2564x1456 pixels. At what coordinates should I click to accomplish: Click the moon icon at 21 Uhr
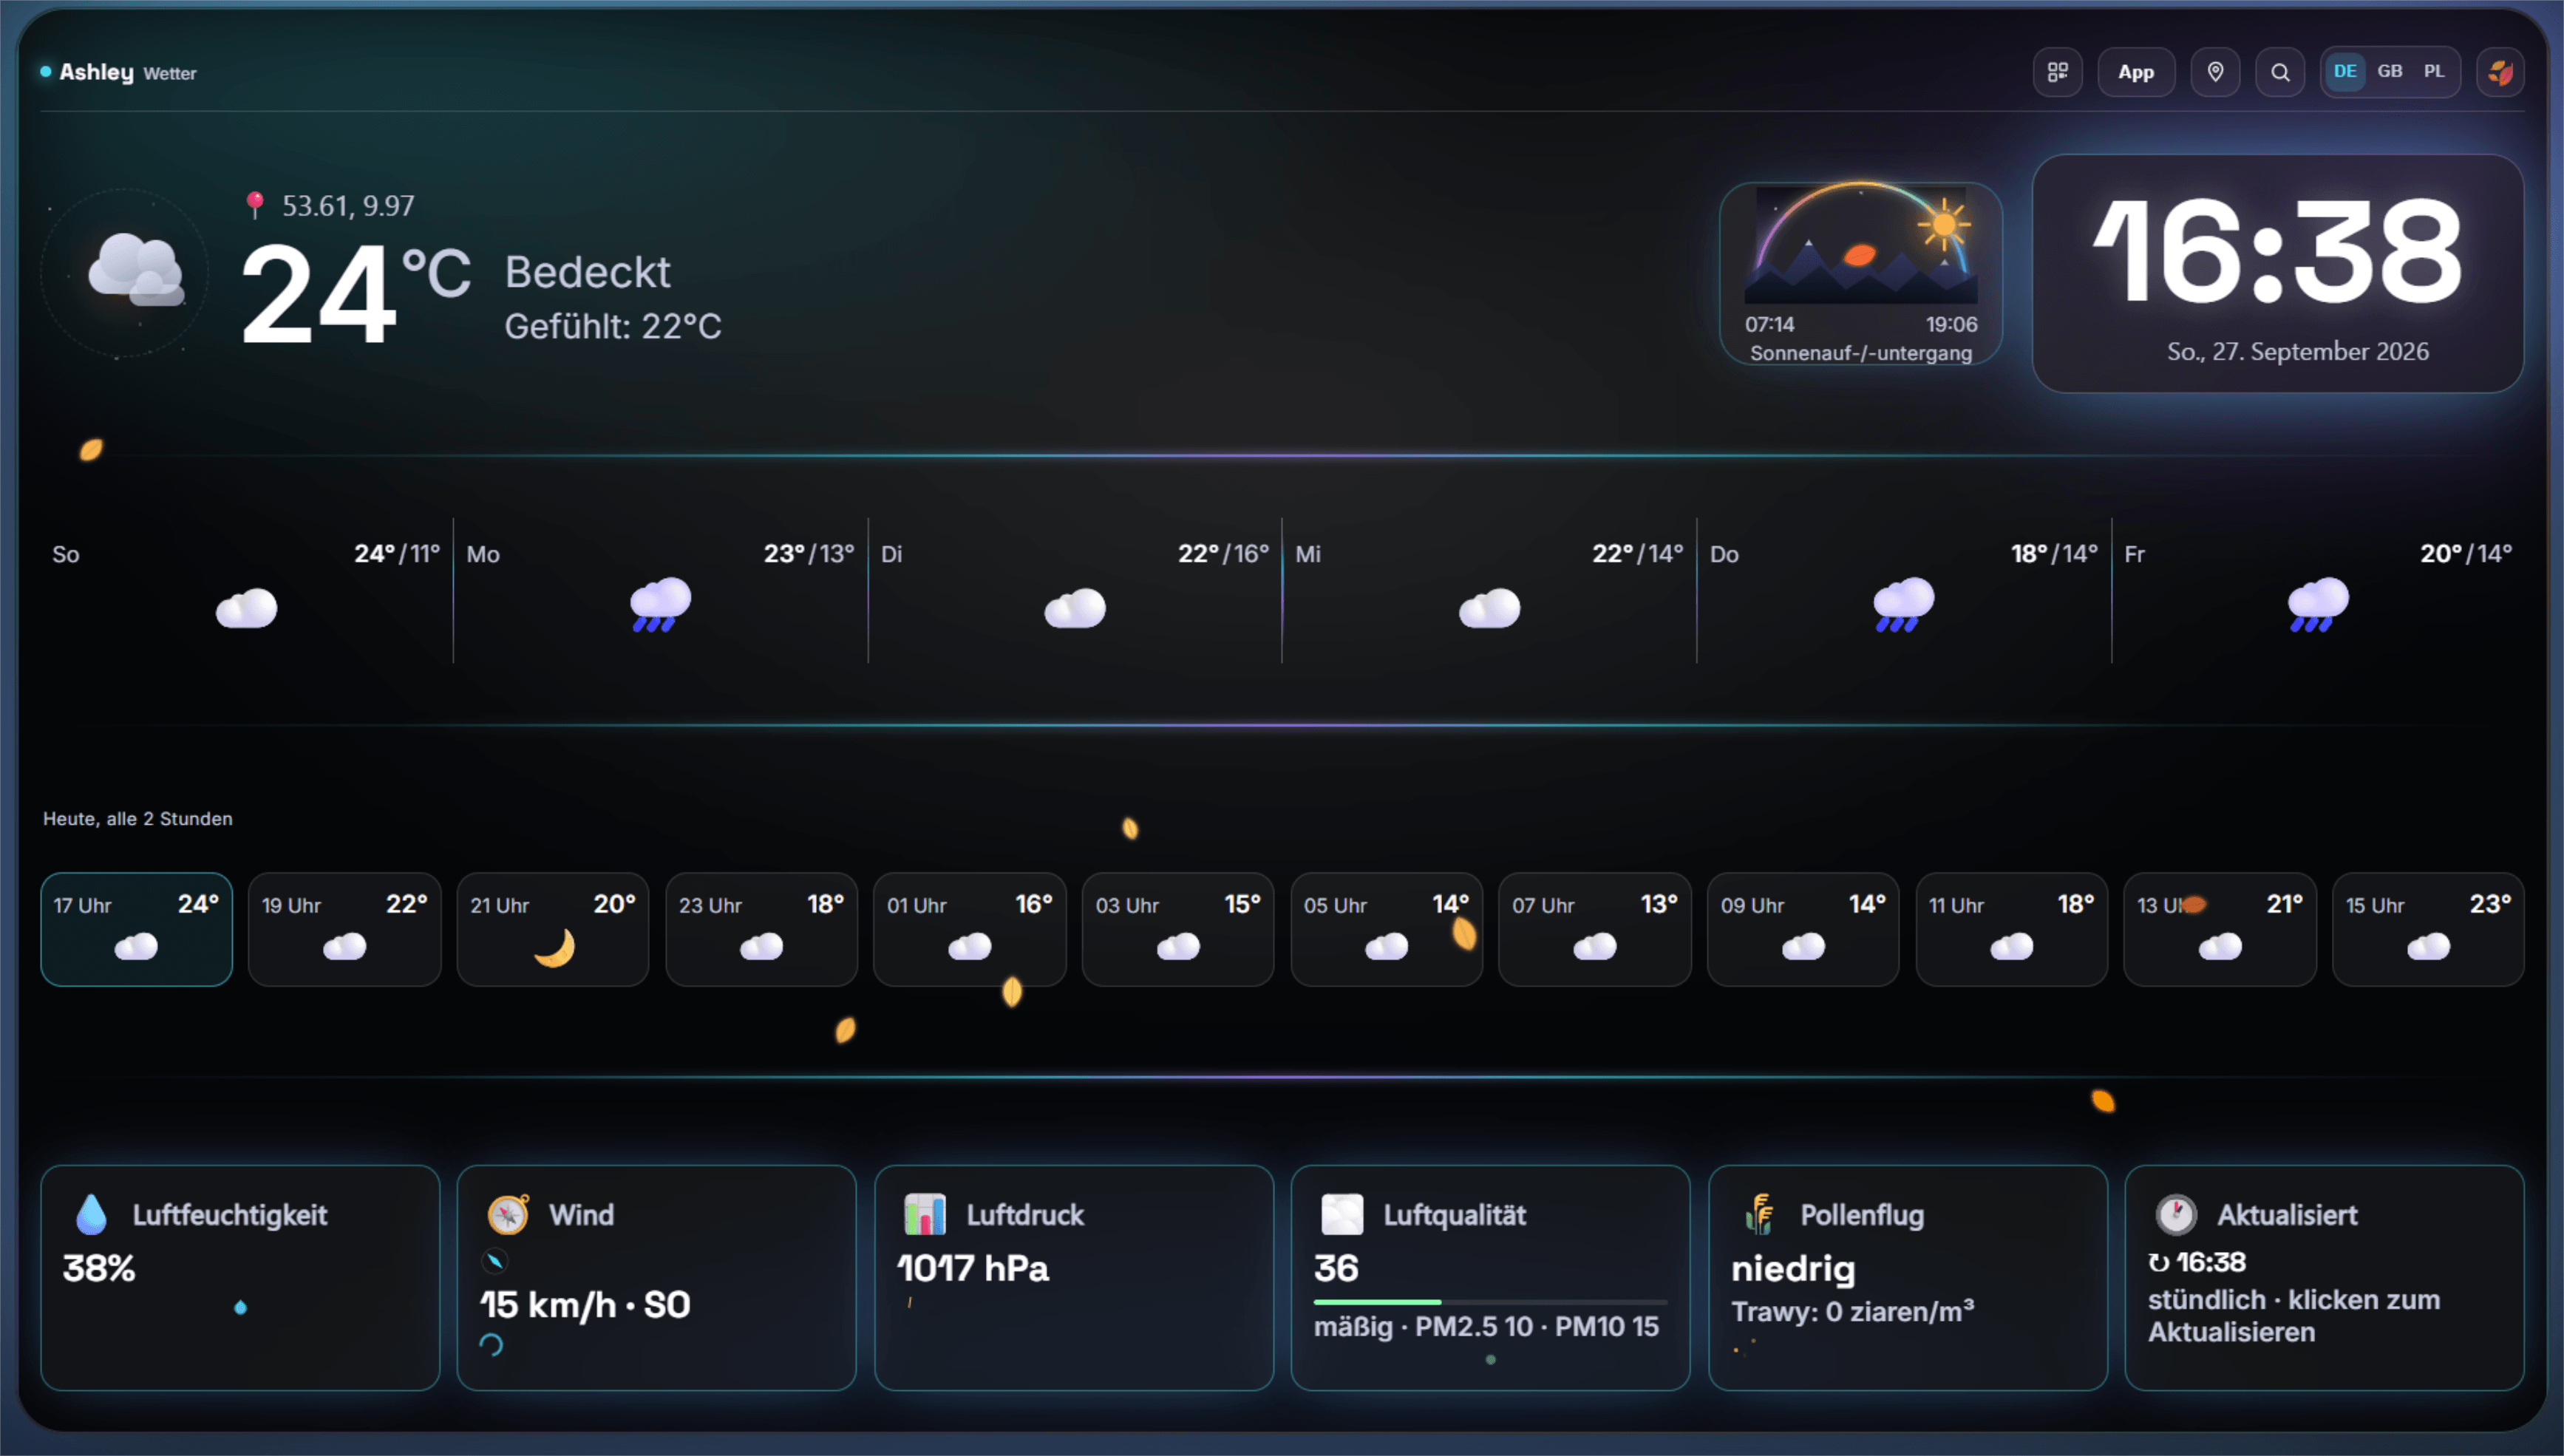[x=555, y=947]
